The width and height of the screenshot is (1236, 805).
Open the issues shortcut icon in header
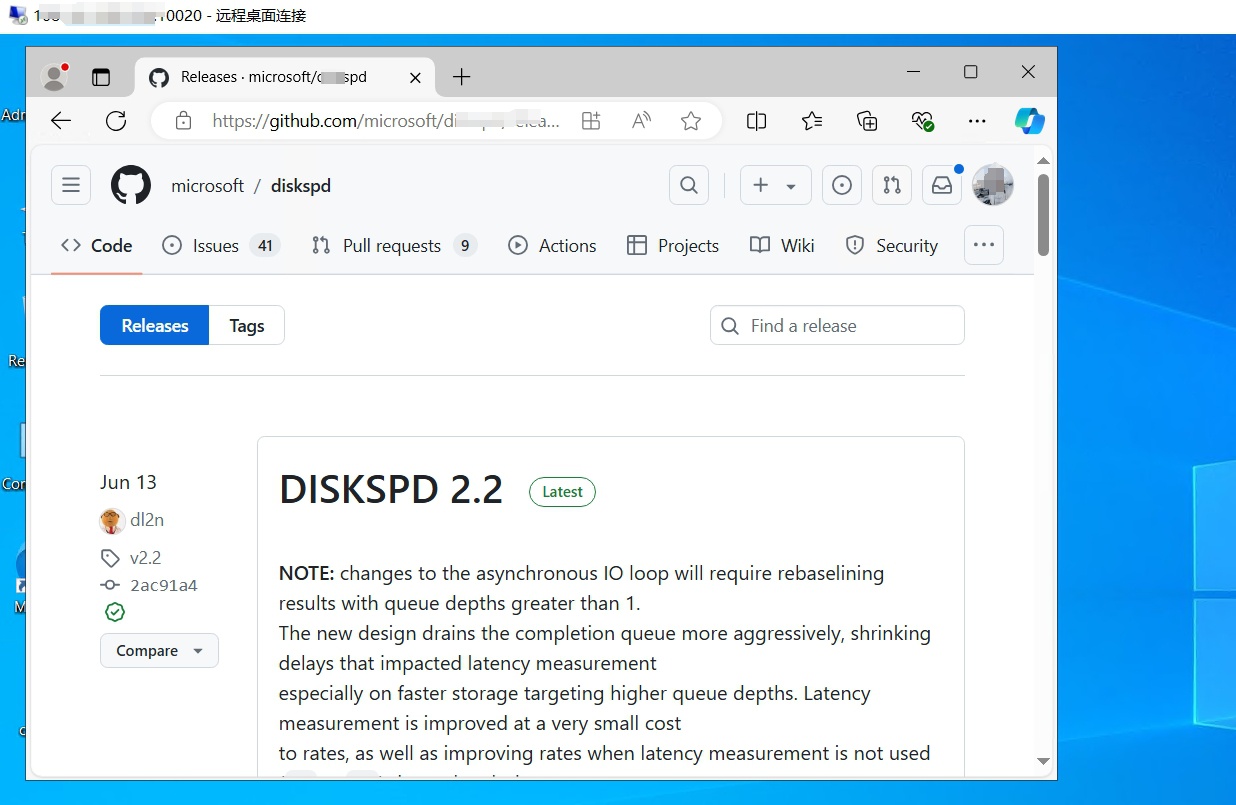click(x=842, y=186)
